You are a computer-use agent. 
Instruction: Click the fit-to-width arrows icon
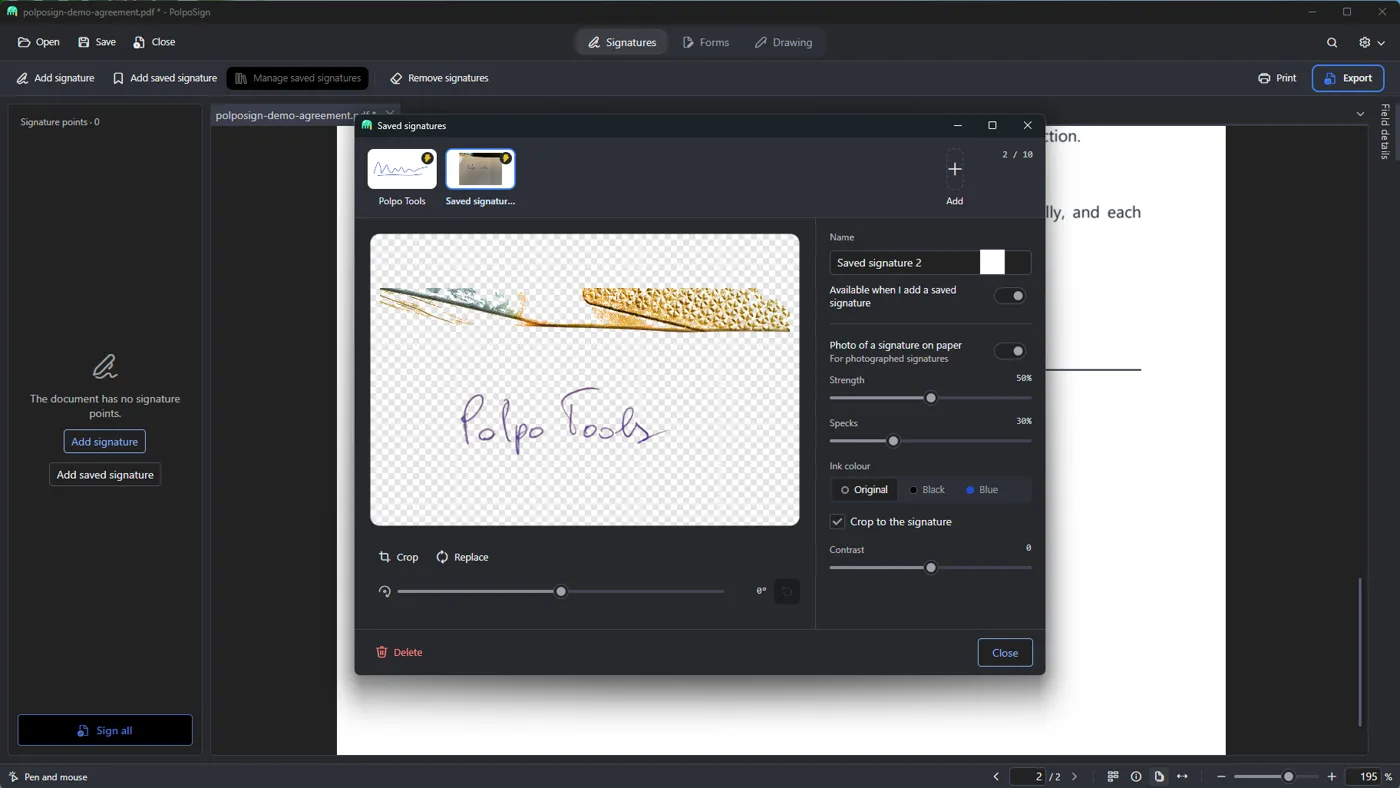pos(1182,777)
